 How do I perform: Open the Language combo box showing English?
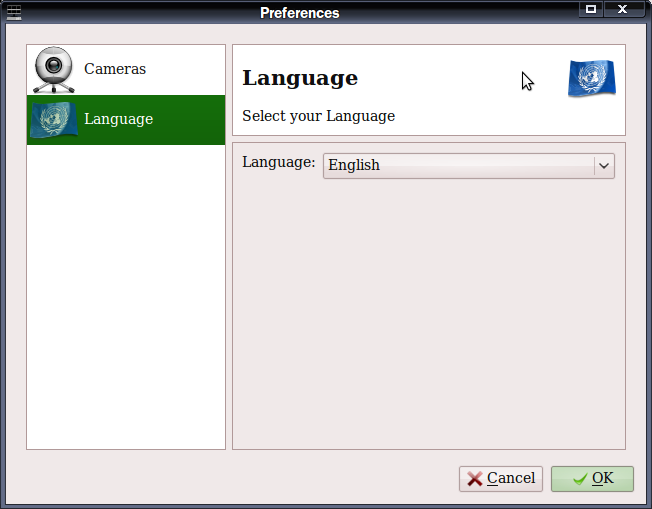pyautogui.click(x=469, y=166)
